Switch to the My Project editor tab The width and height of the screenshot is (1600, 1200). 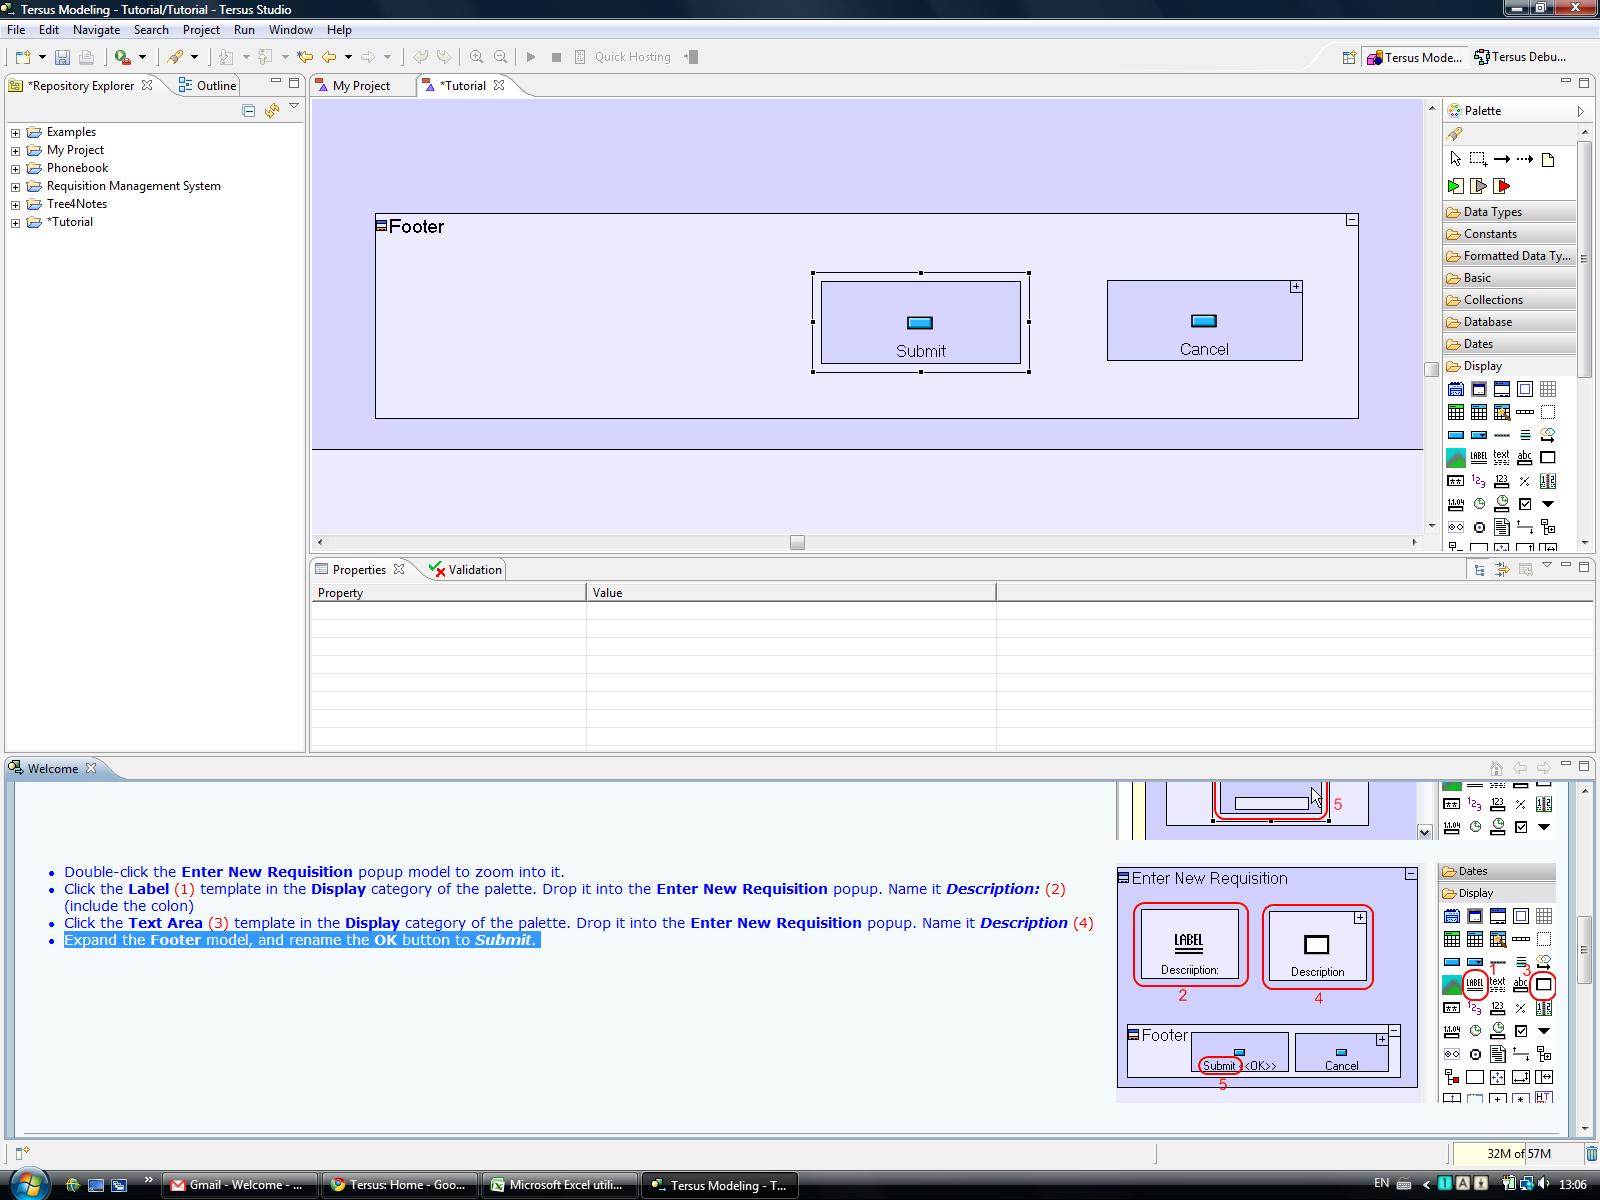tap(360, 86)
